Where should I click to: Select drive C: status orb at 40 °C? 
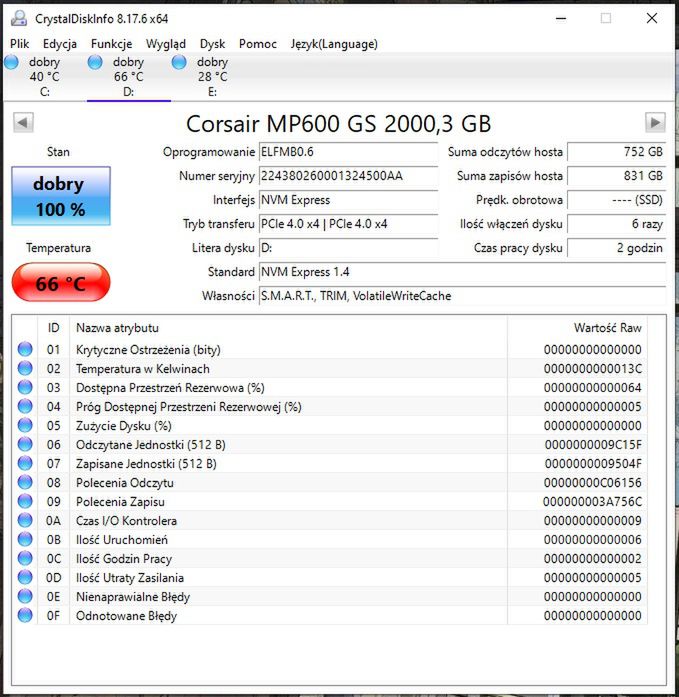pos(11,62)
